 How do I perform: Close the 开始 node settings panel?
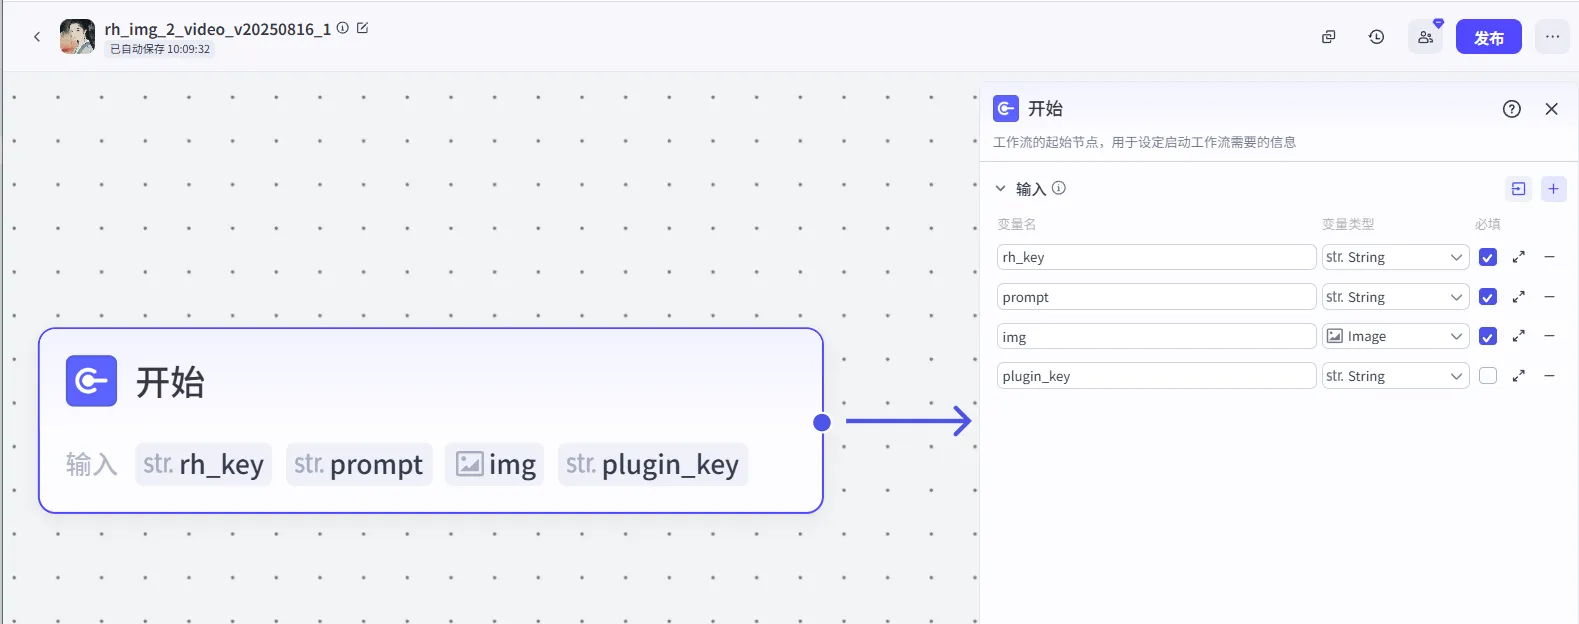(x=1551, y=109)
